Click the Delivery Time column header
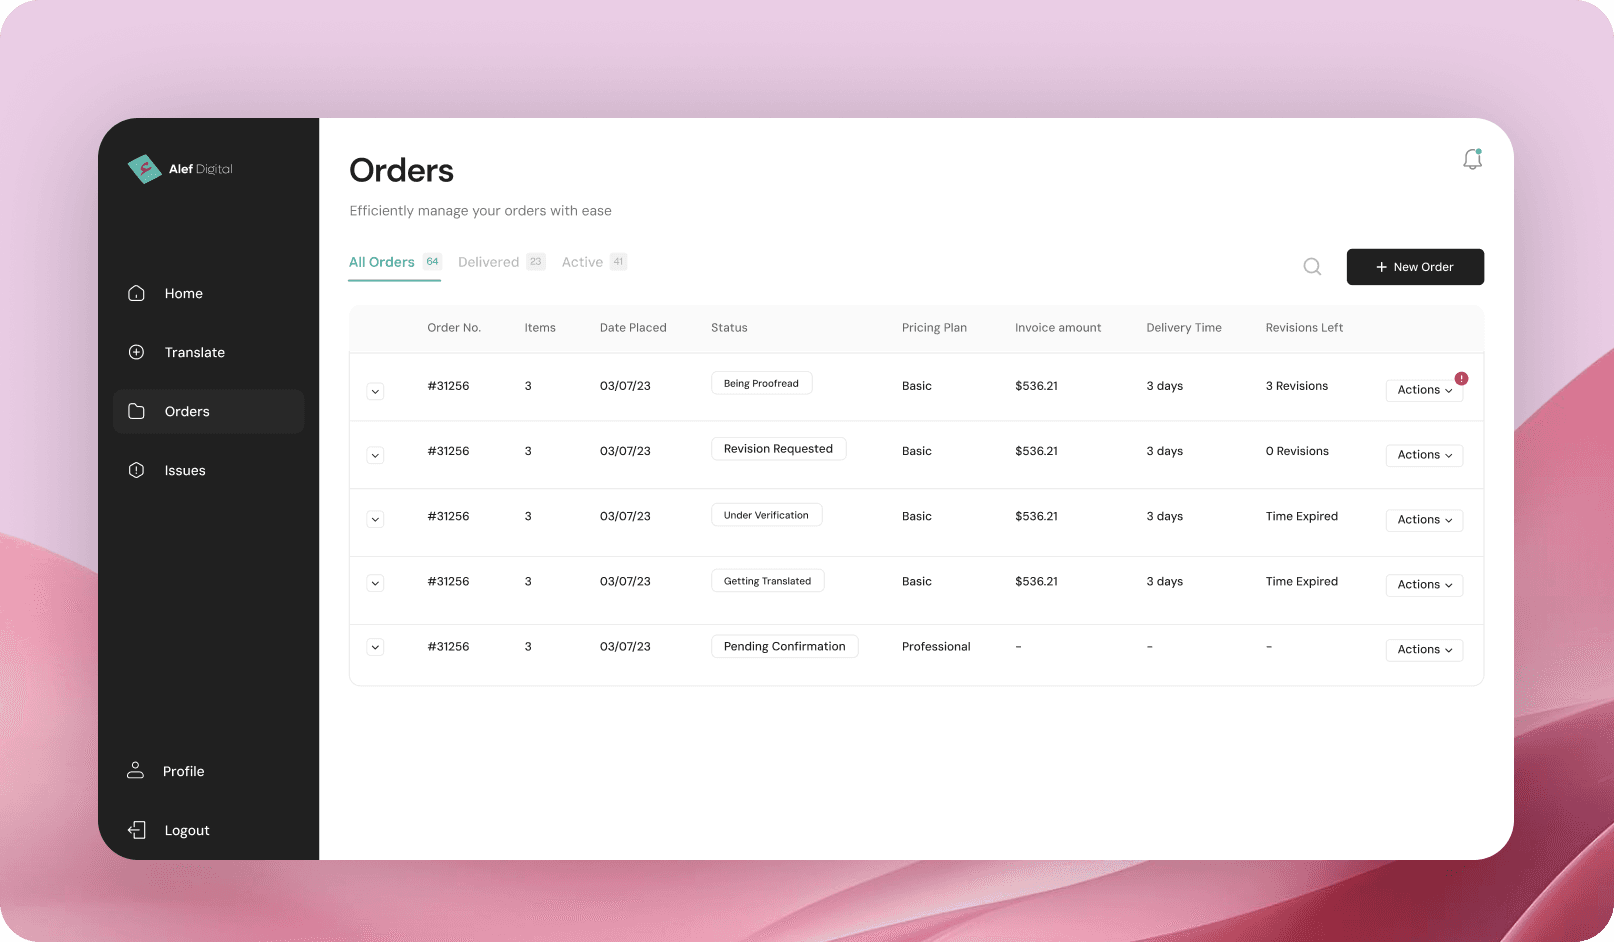 [x=1184, y=328]
